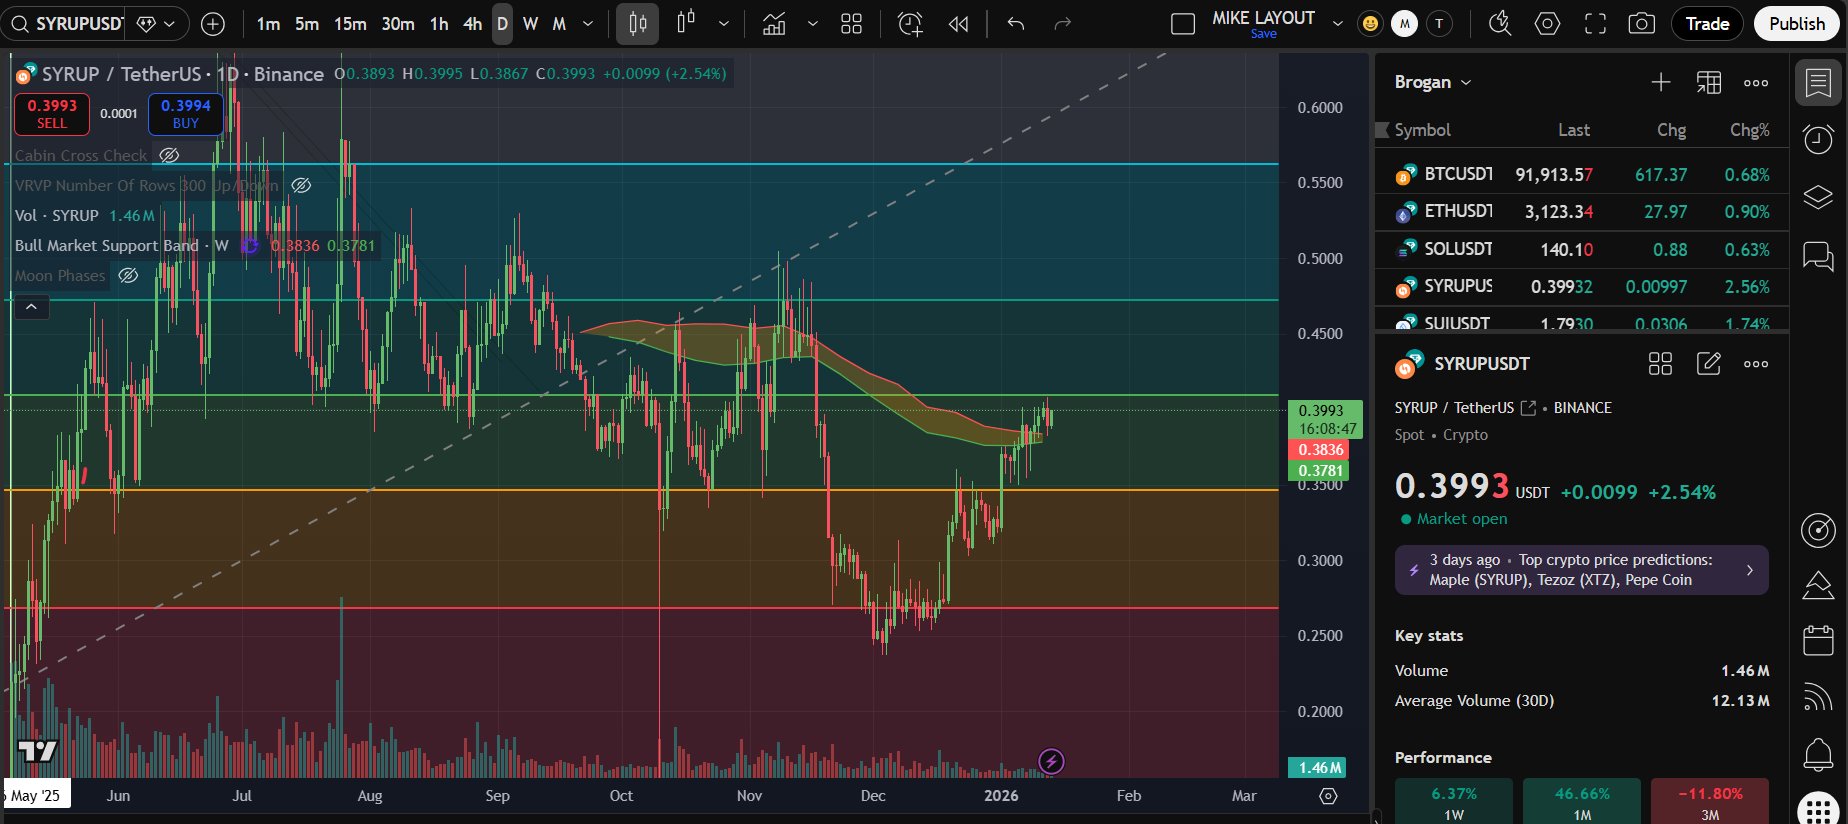This screenshot has width=1848, height=824.
Task: Open the layout setup square icon
Action: tap(1183, 24)
